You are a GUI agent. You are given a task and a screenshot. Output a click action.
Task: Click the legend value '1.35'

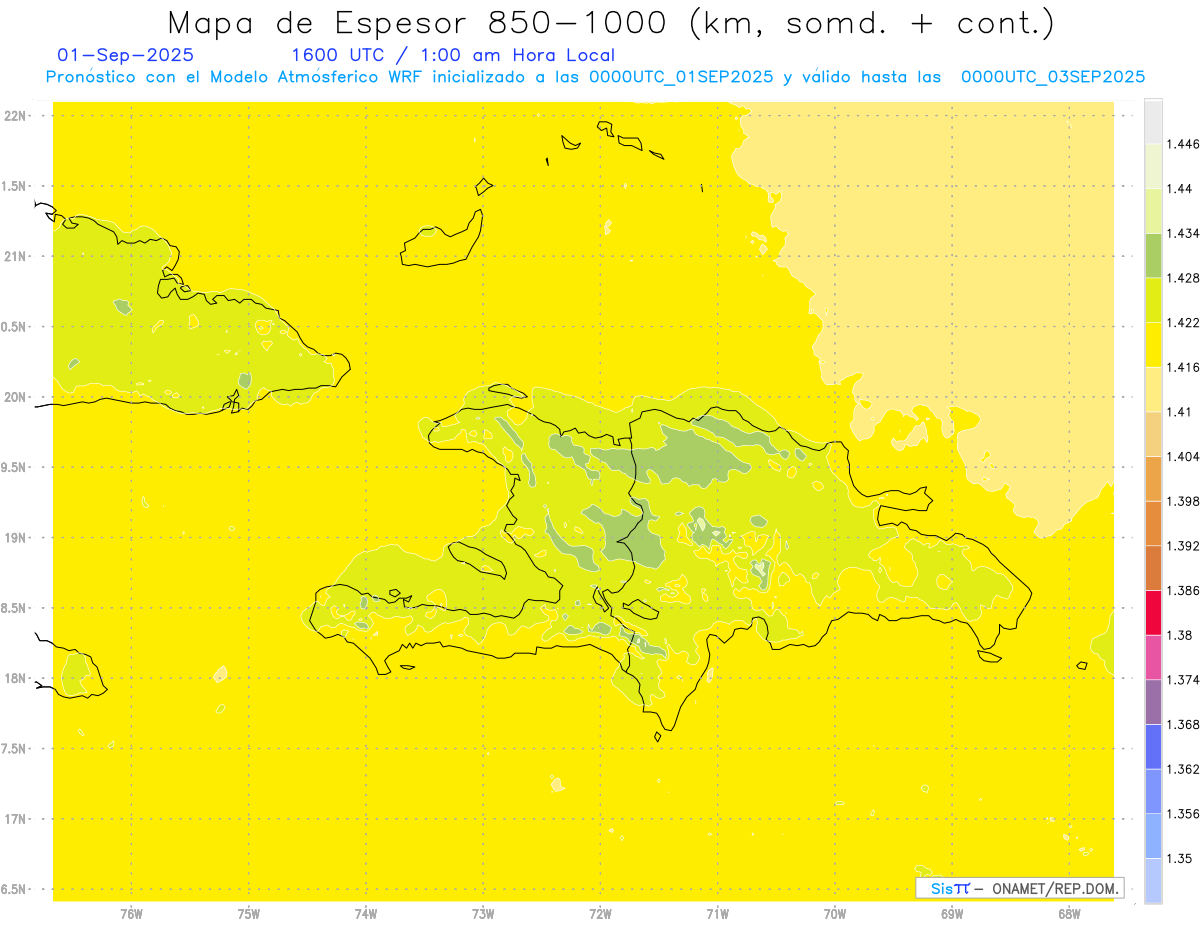tap(1182, 858)
